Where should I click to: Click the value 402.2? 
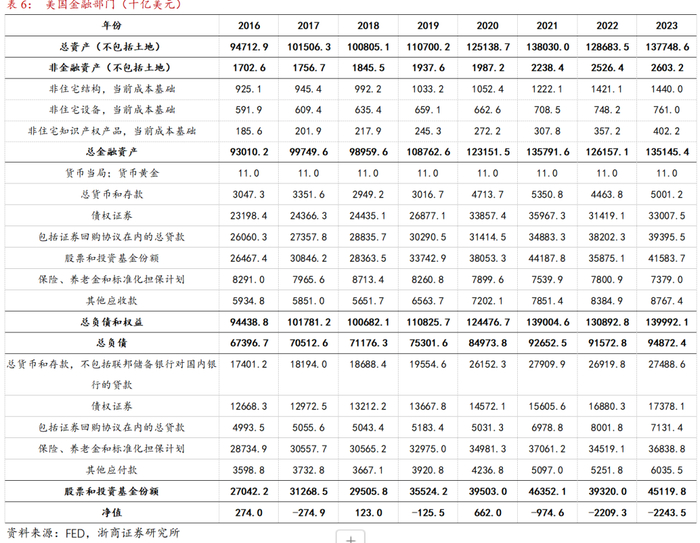pyautogui.click(x=667, y=131)
